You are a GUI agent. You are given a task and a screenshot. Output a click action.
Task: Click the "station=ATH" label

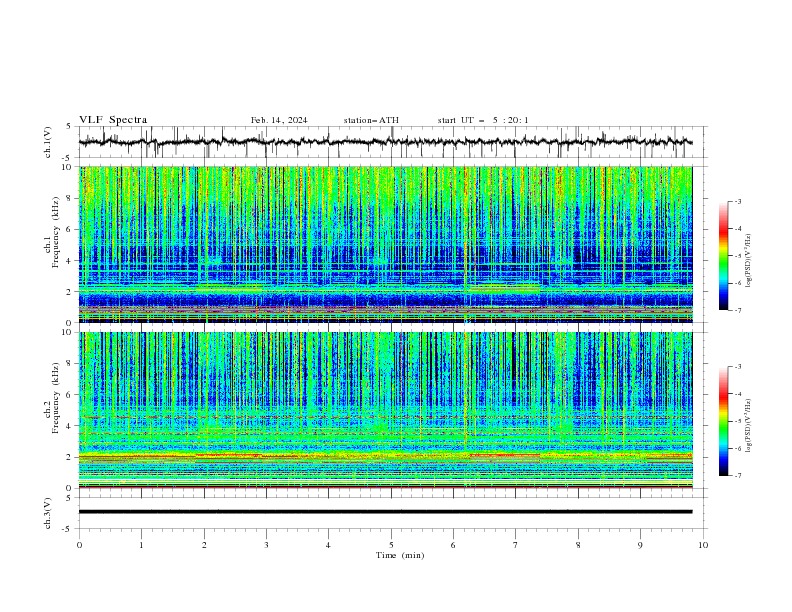[x=371, y=120]
